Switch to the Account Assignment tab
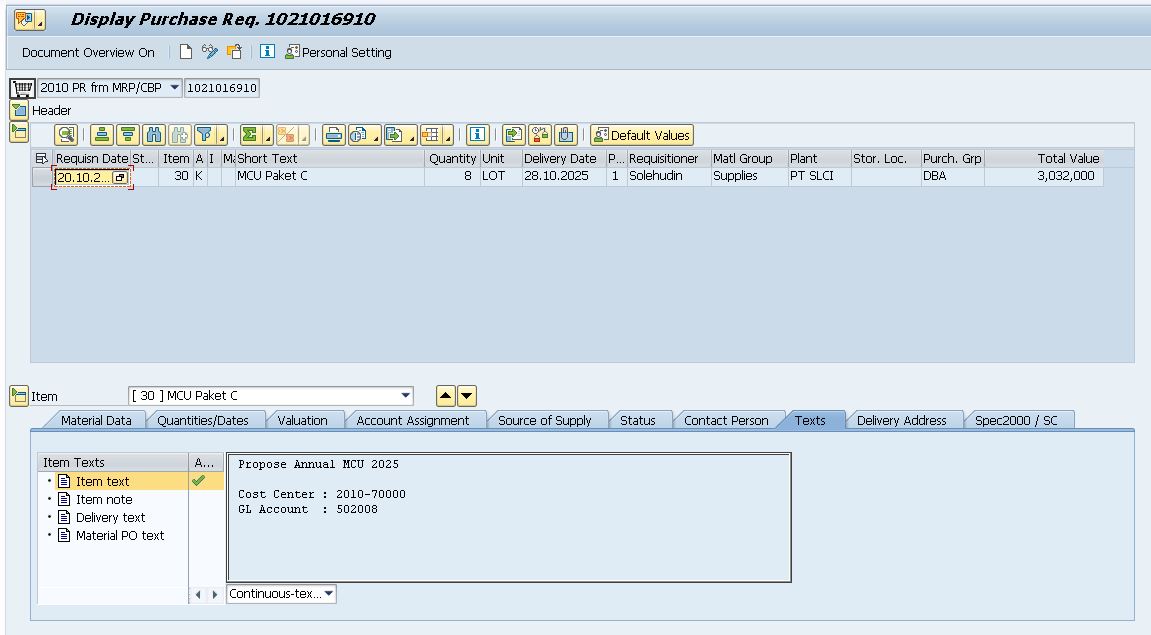1151x635 pixels. 412,420
